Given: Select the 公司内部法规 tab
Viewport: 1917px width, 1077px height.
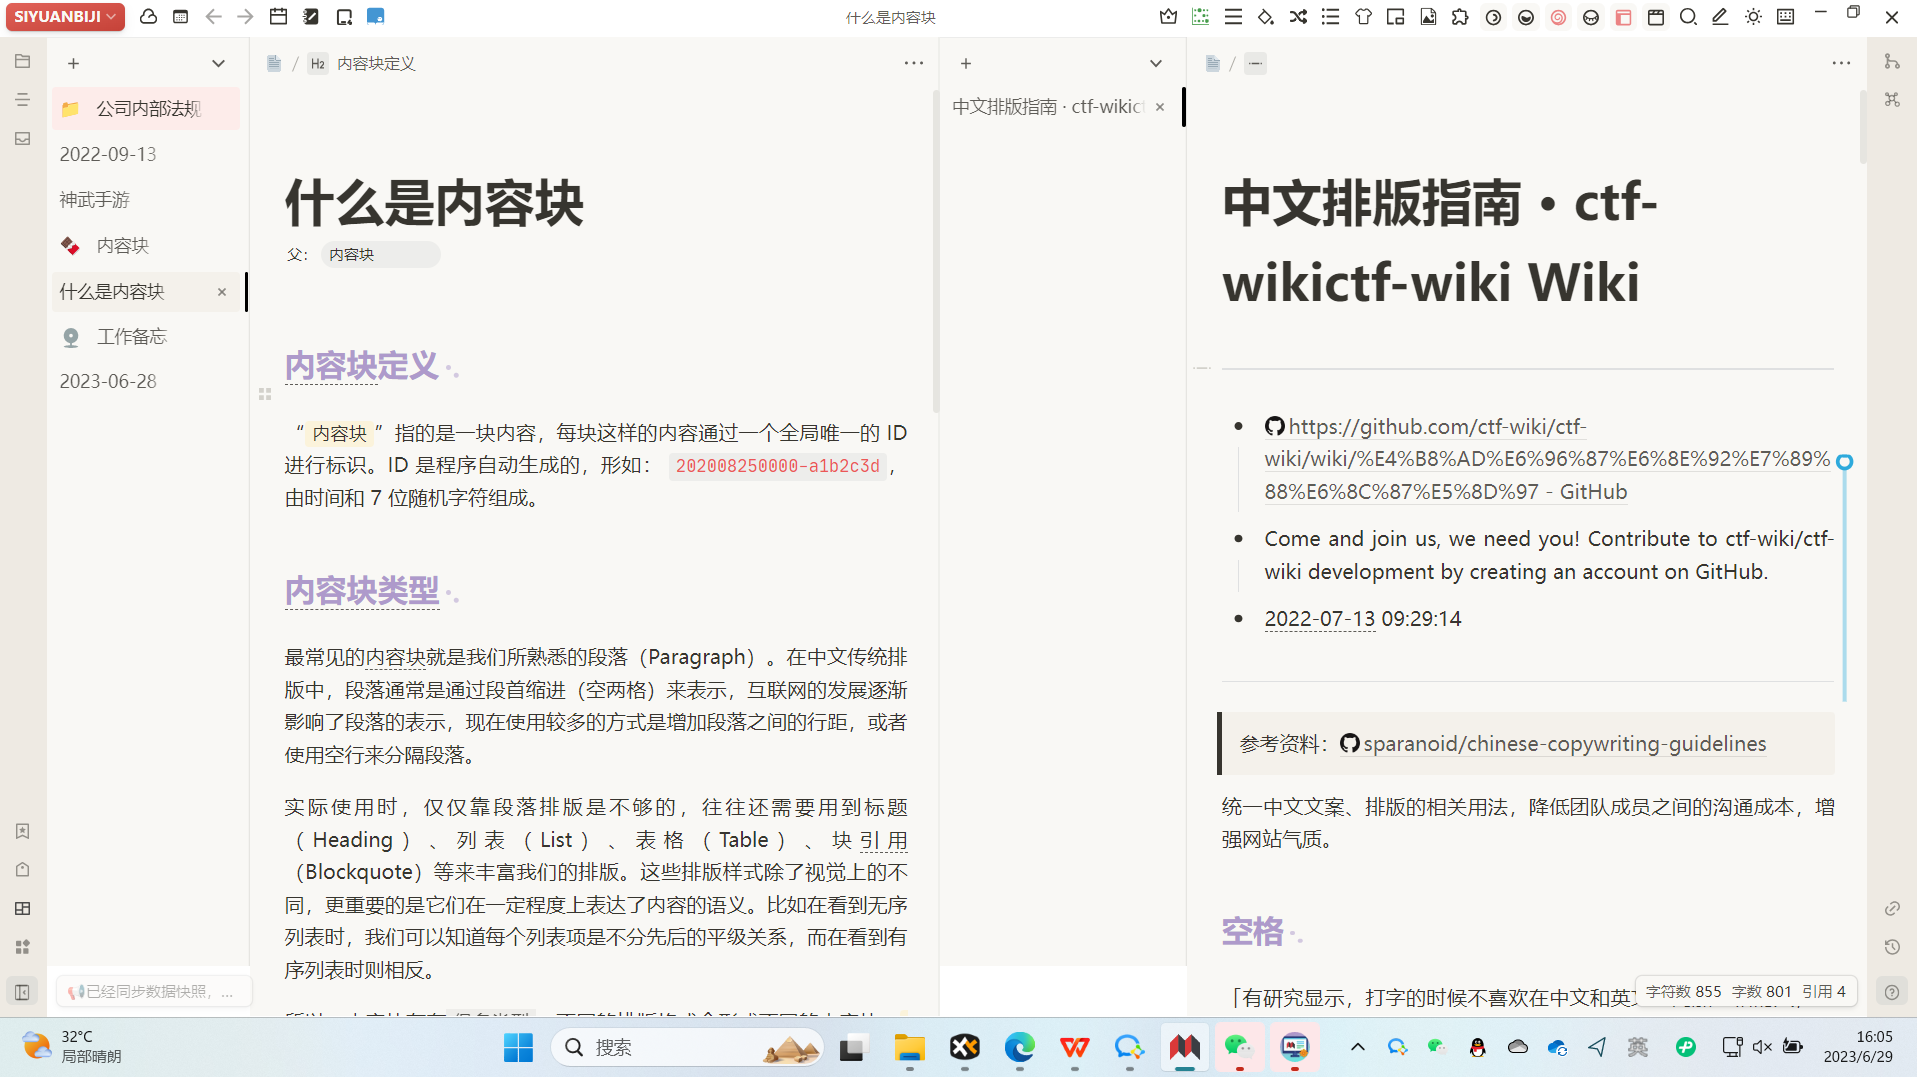Looking at the screenshot, I should (148, 108).
